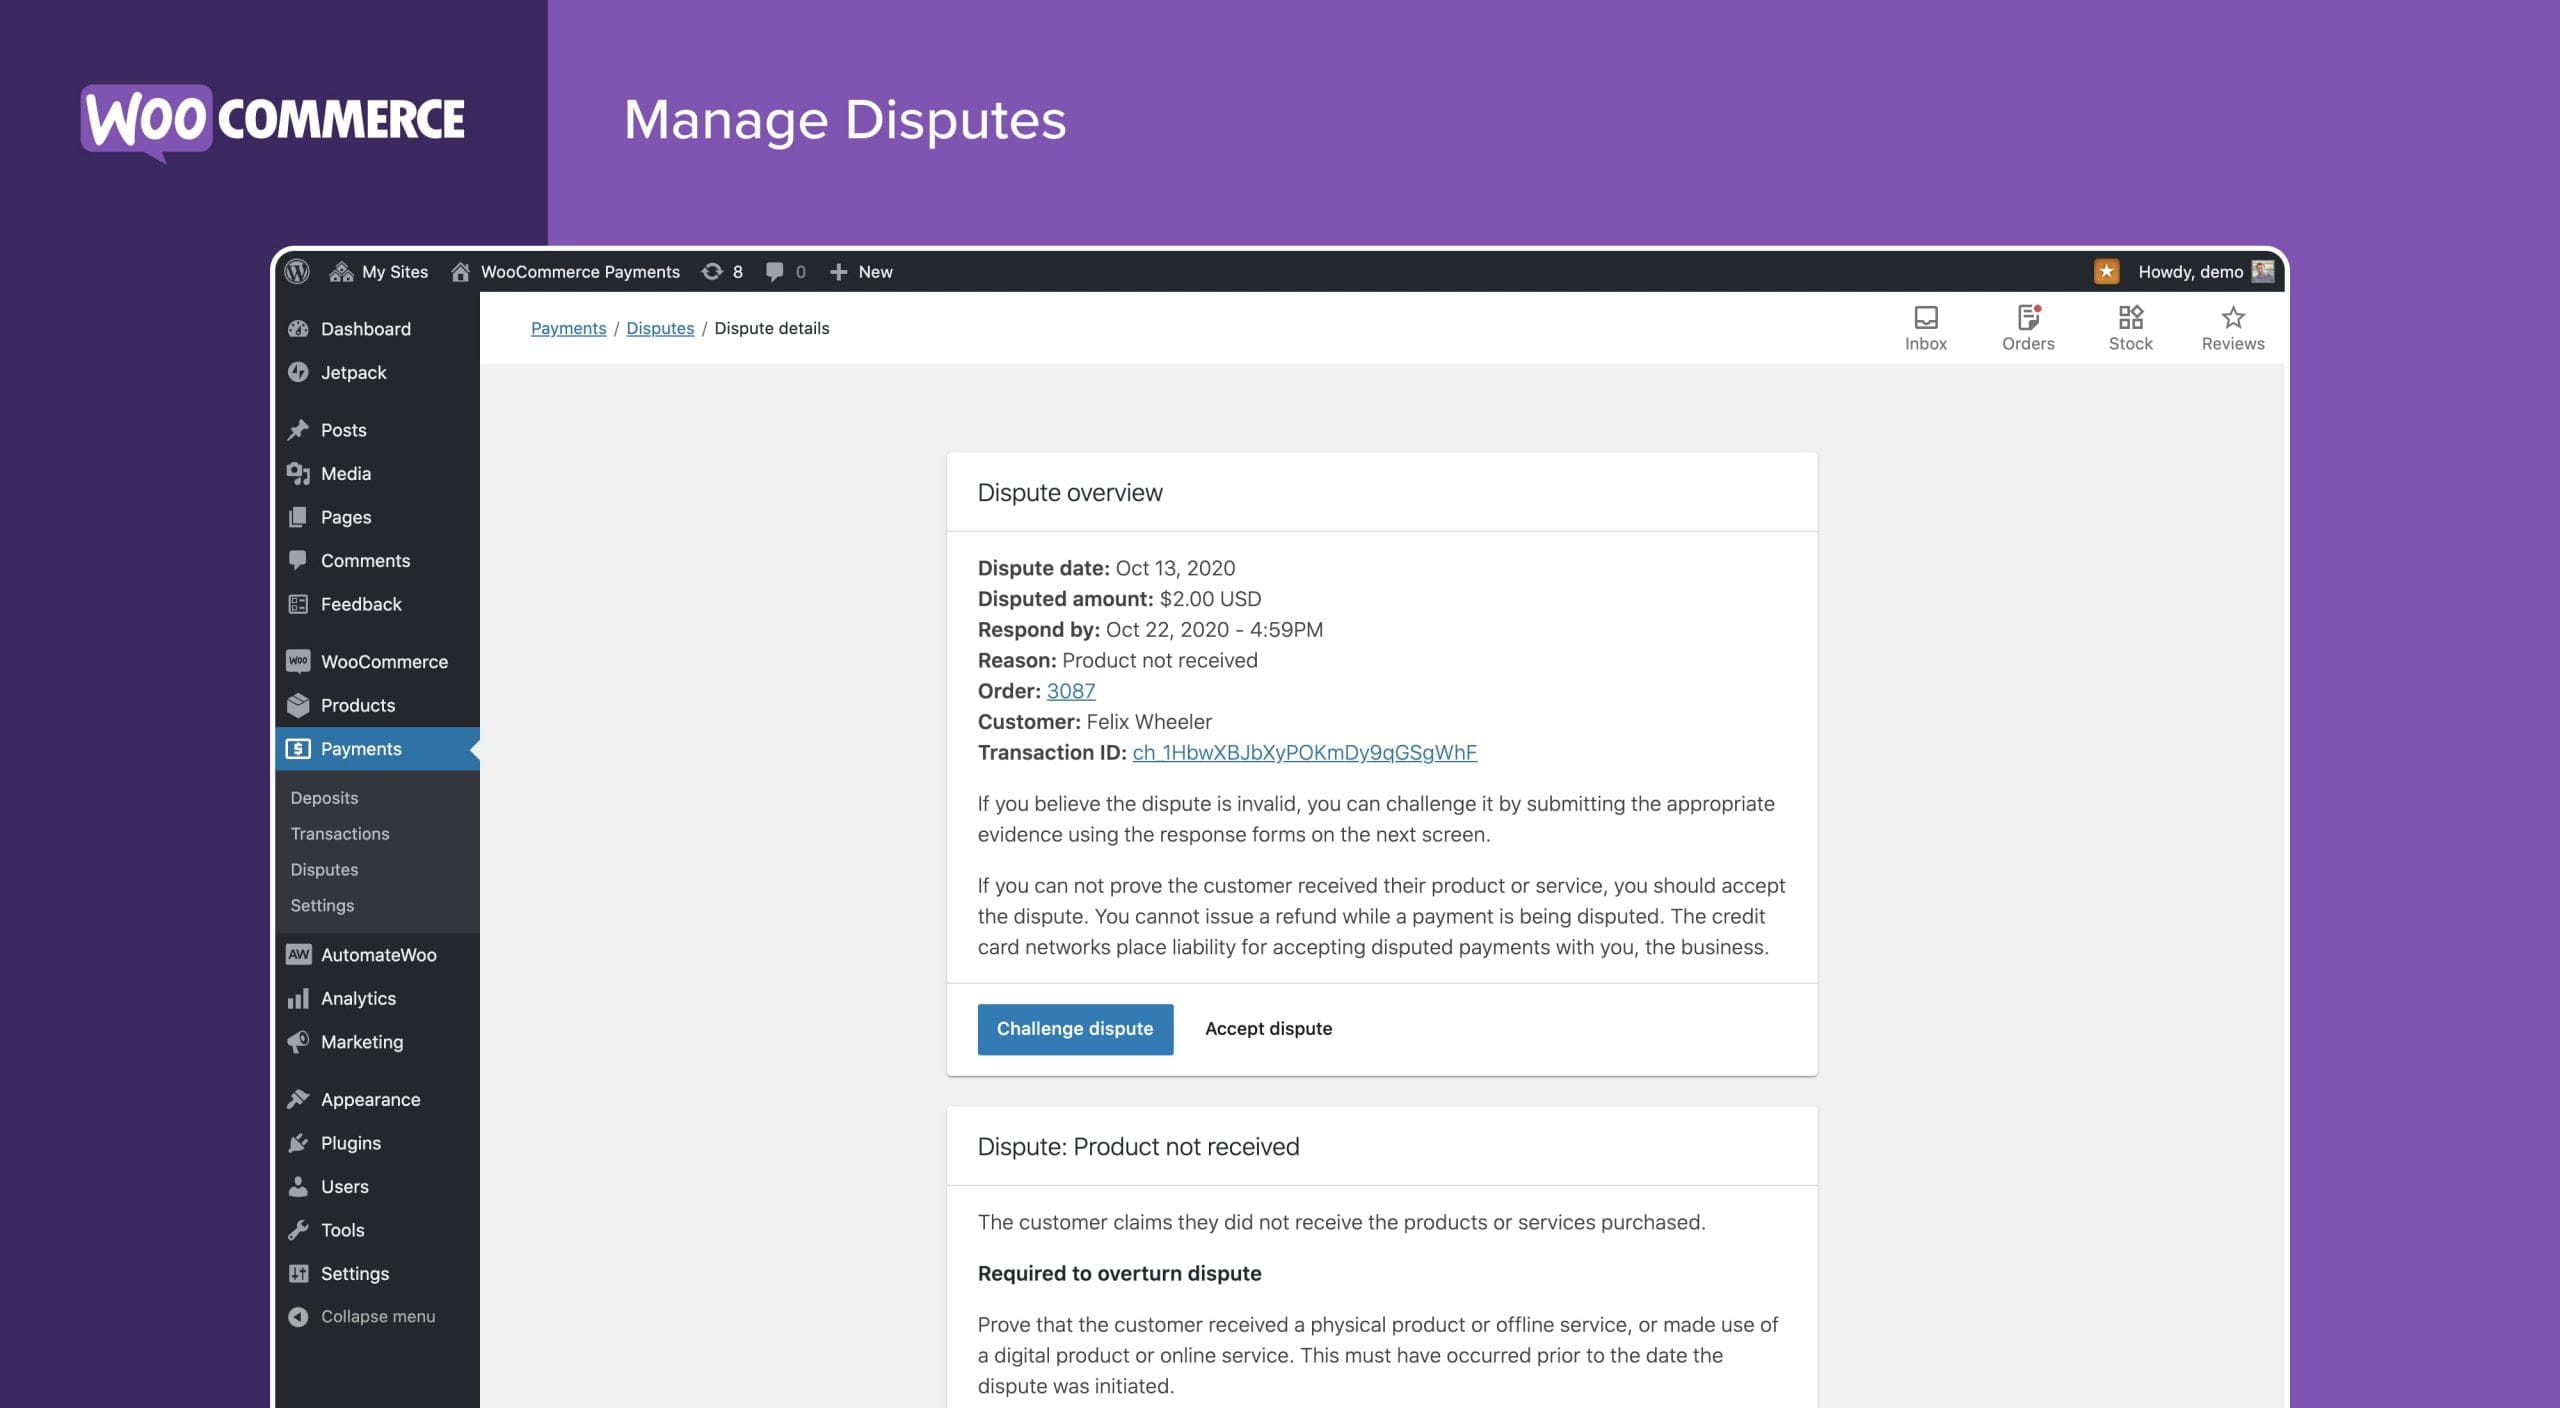The width and height of the screenshot is (2560, 1408).
Task: Open the Howdy, demo account menu
Action: coord(2190,271)
